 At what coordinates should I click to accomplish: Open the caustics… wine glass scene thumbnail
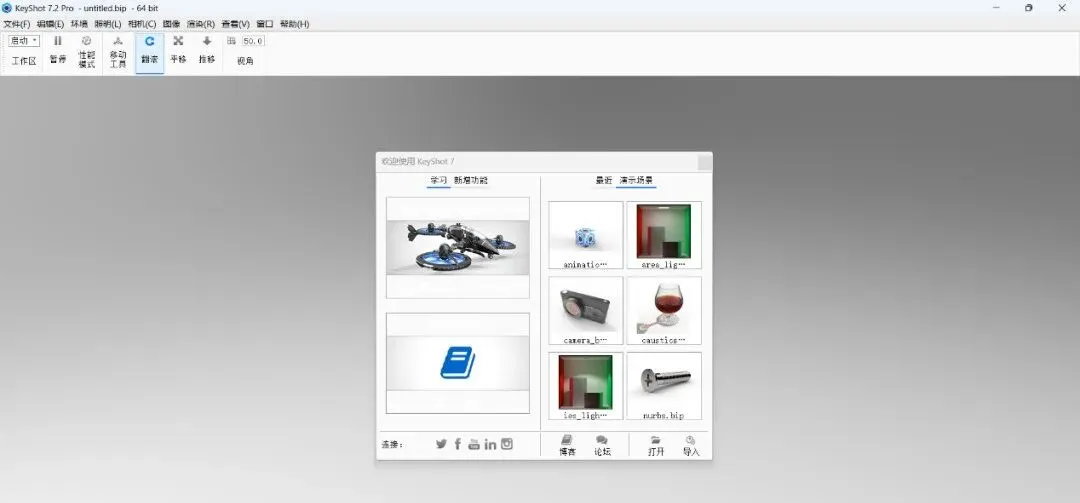coord(664,311)
